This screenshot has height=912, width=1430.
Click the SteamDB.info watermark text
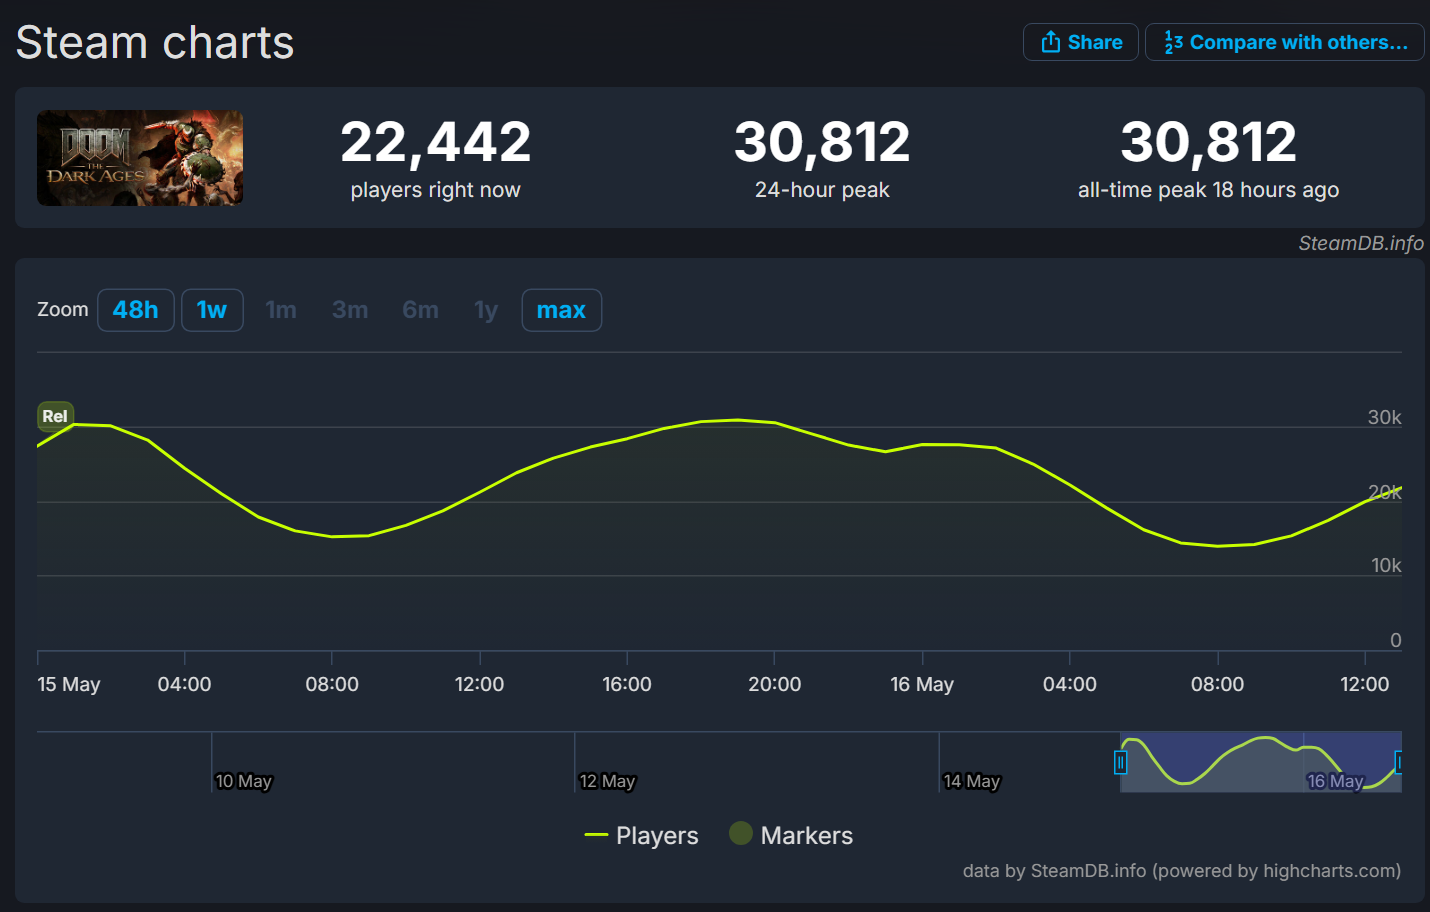tap(1360, 243)
